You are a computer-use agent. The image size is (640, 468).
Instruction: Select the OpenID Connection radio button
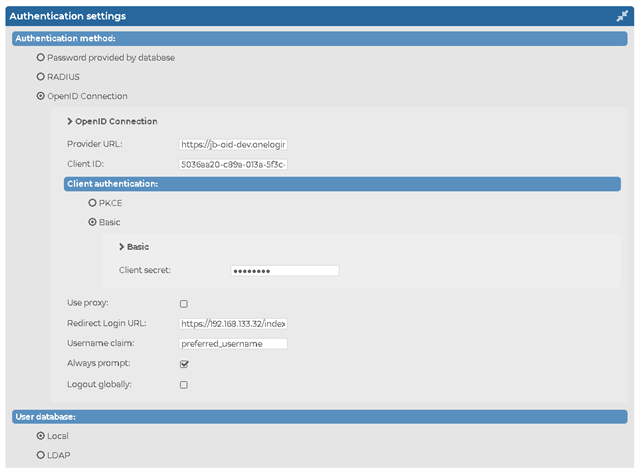[x=40, y=96]
